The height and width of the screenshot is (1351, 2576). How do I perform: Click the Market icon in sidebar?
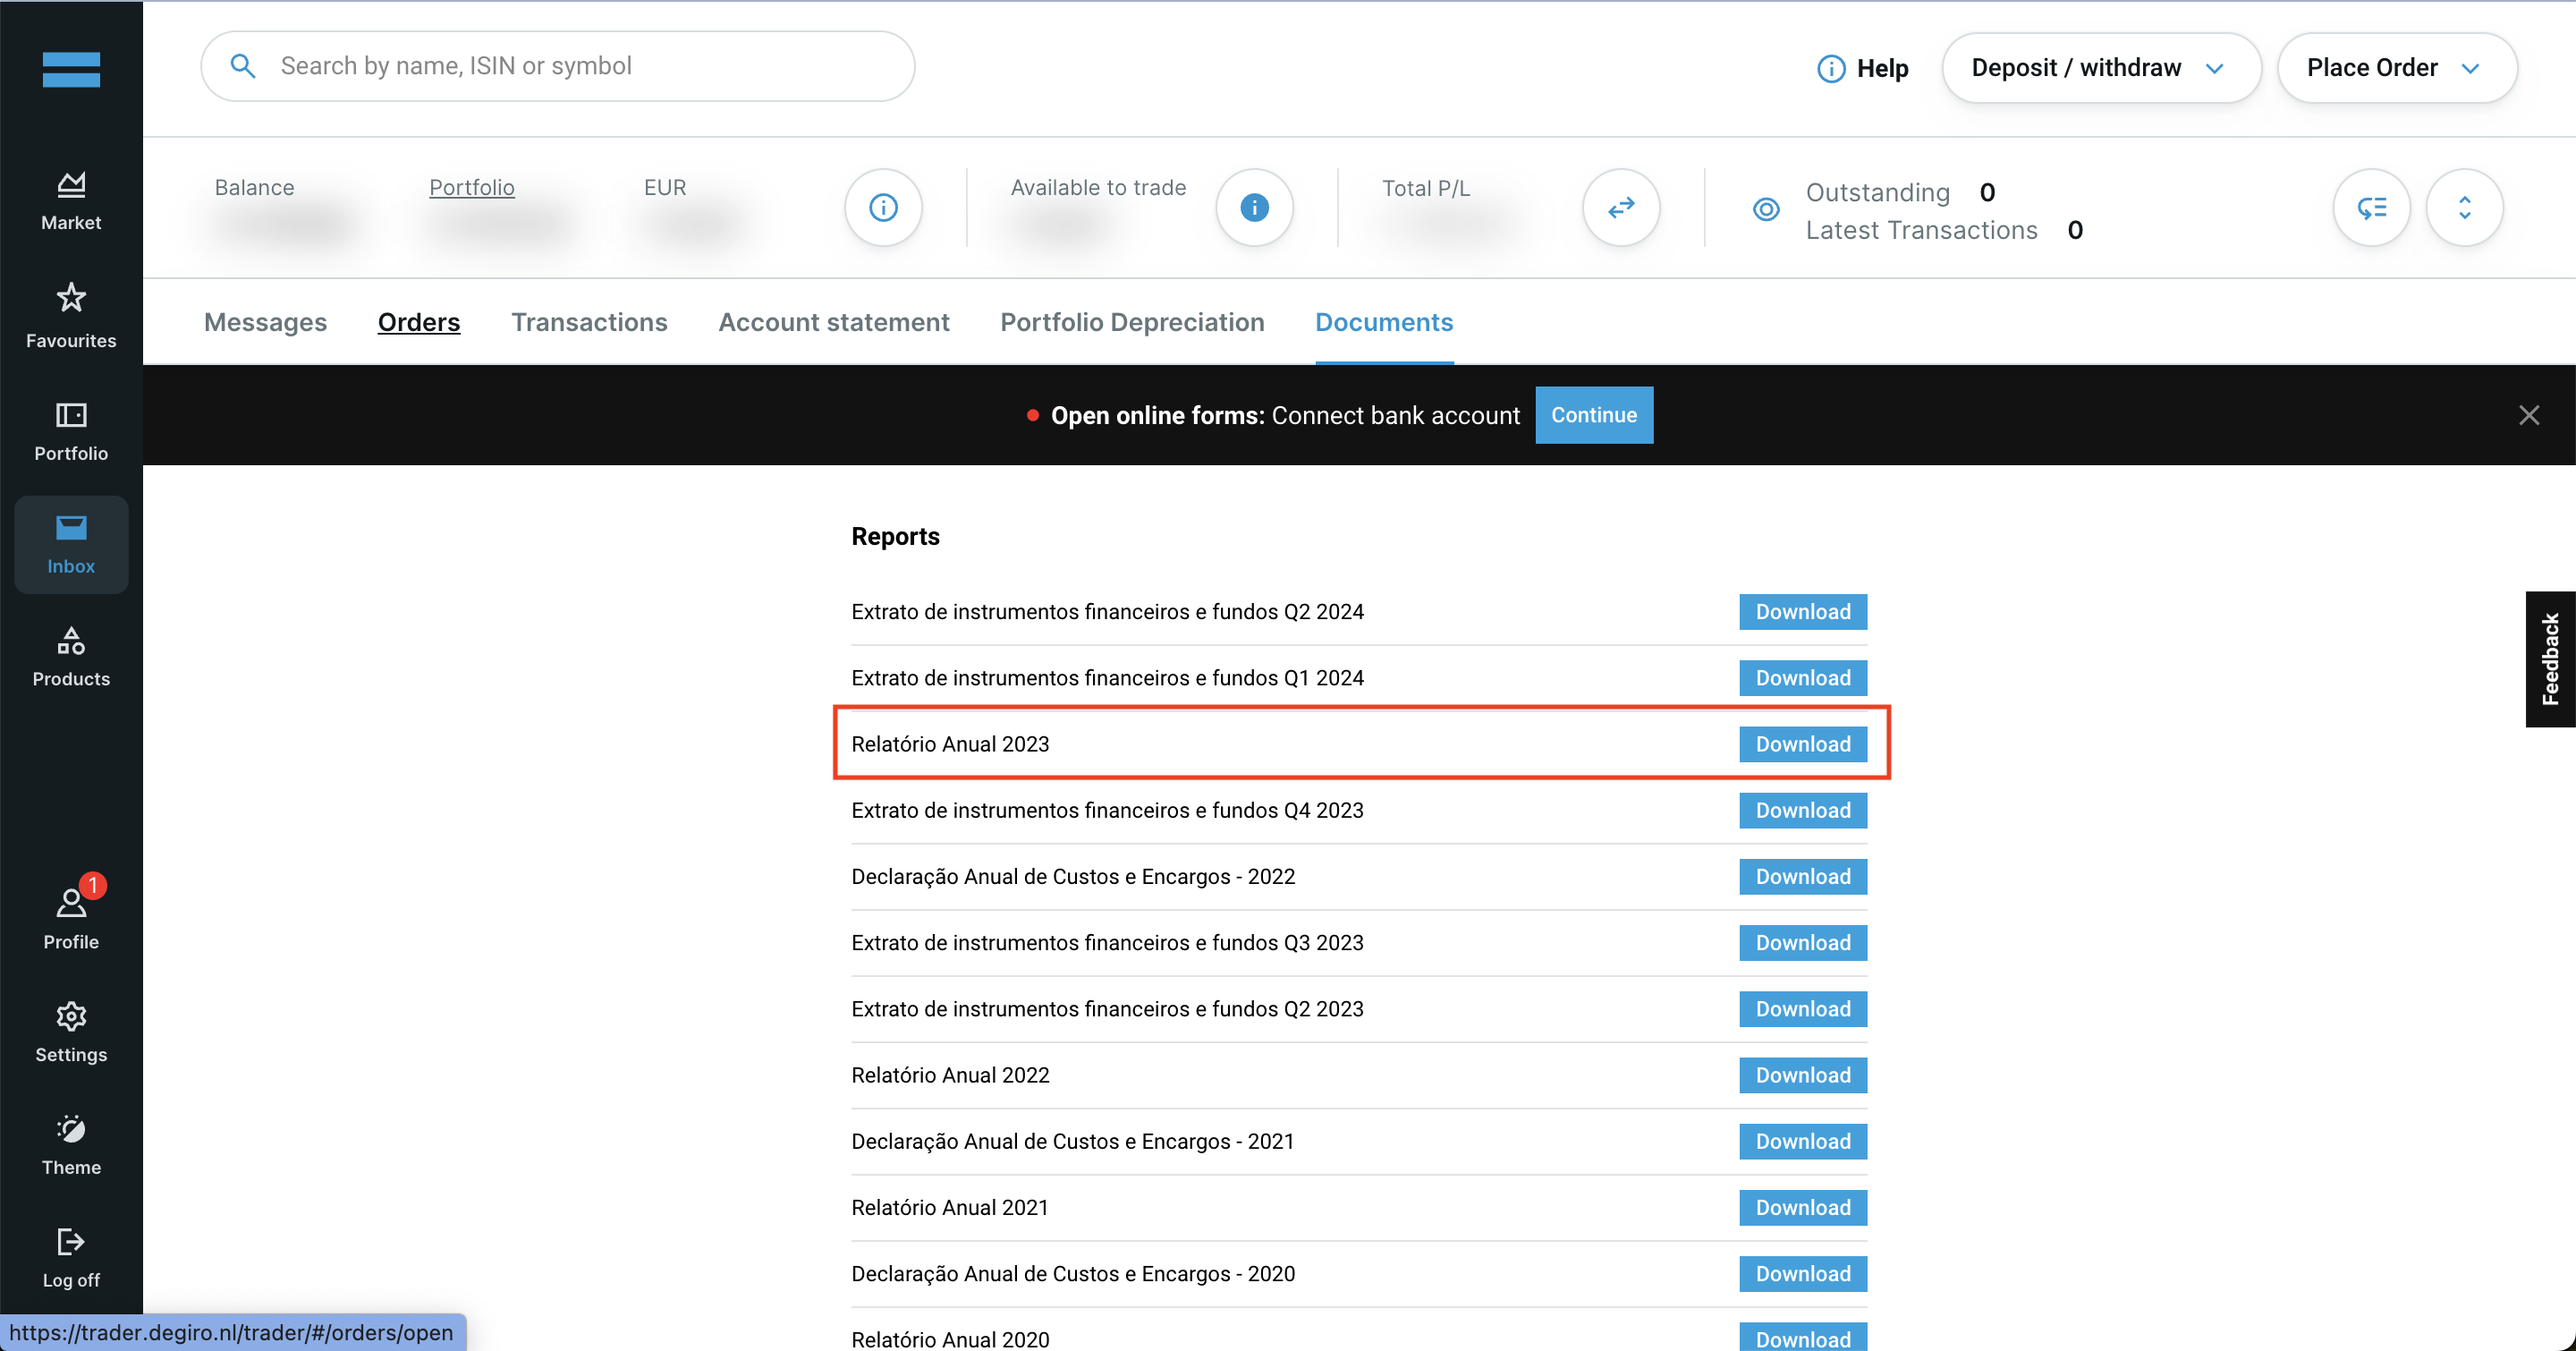coord(72,200)
